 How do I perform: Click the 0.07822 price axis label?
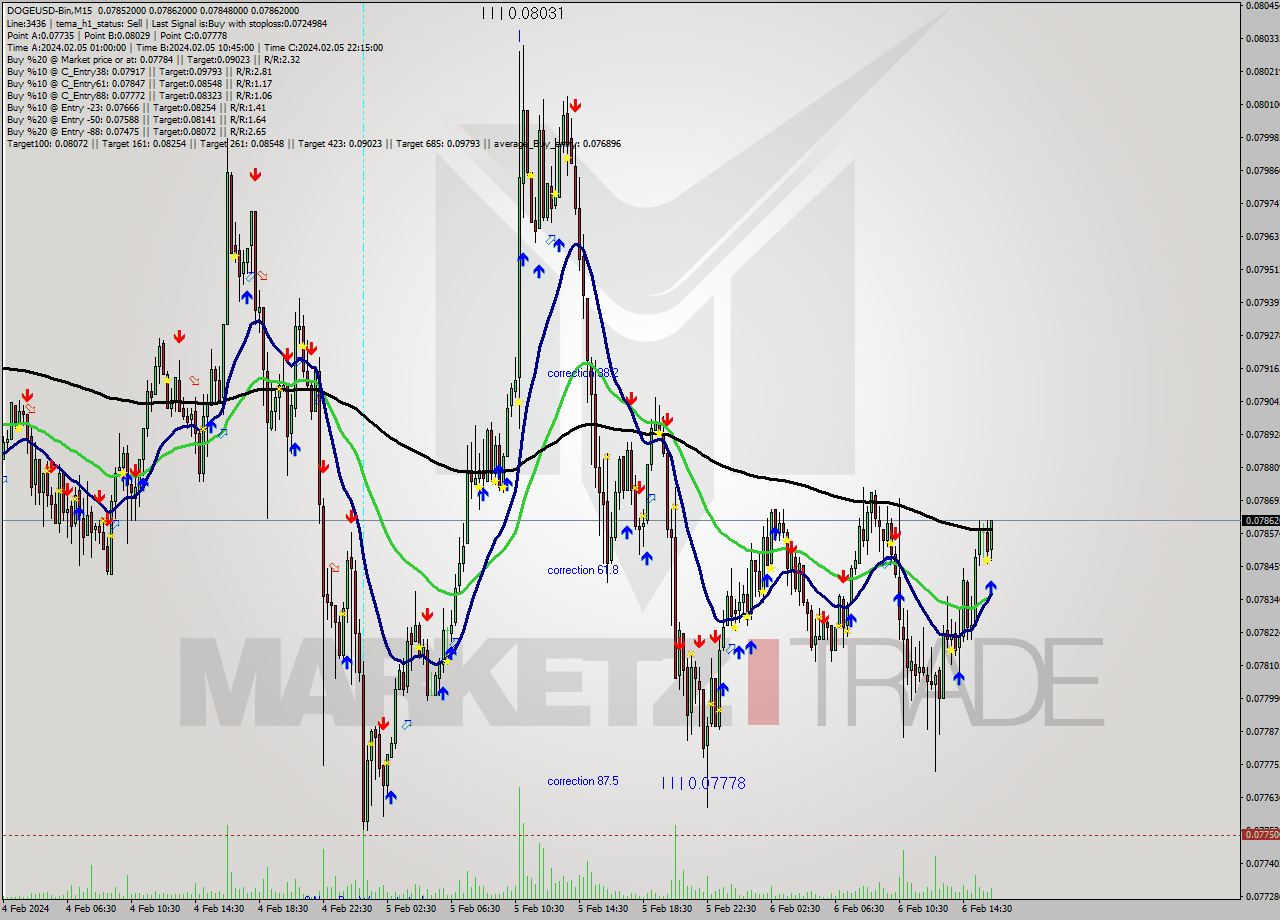tap(1262, 632)
